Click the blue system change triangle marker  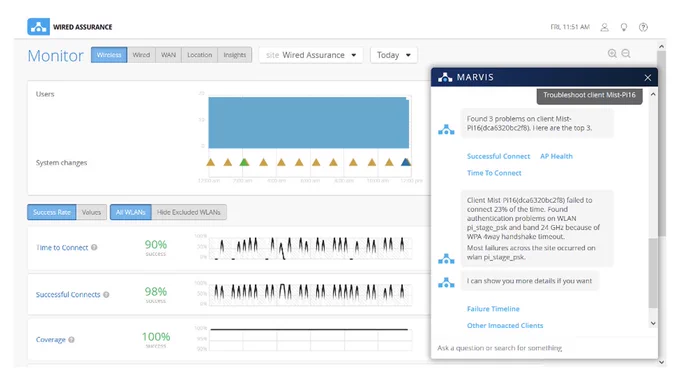point(405,162)
